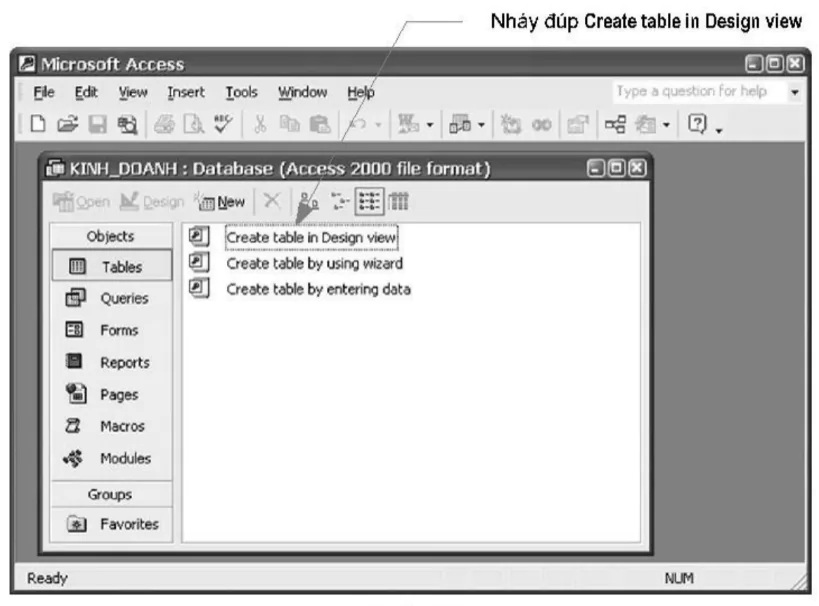Click the File Search icon in the toolbar
819x606 pixels.
tap(127, 124)
